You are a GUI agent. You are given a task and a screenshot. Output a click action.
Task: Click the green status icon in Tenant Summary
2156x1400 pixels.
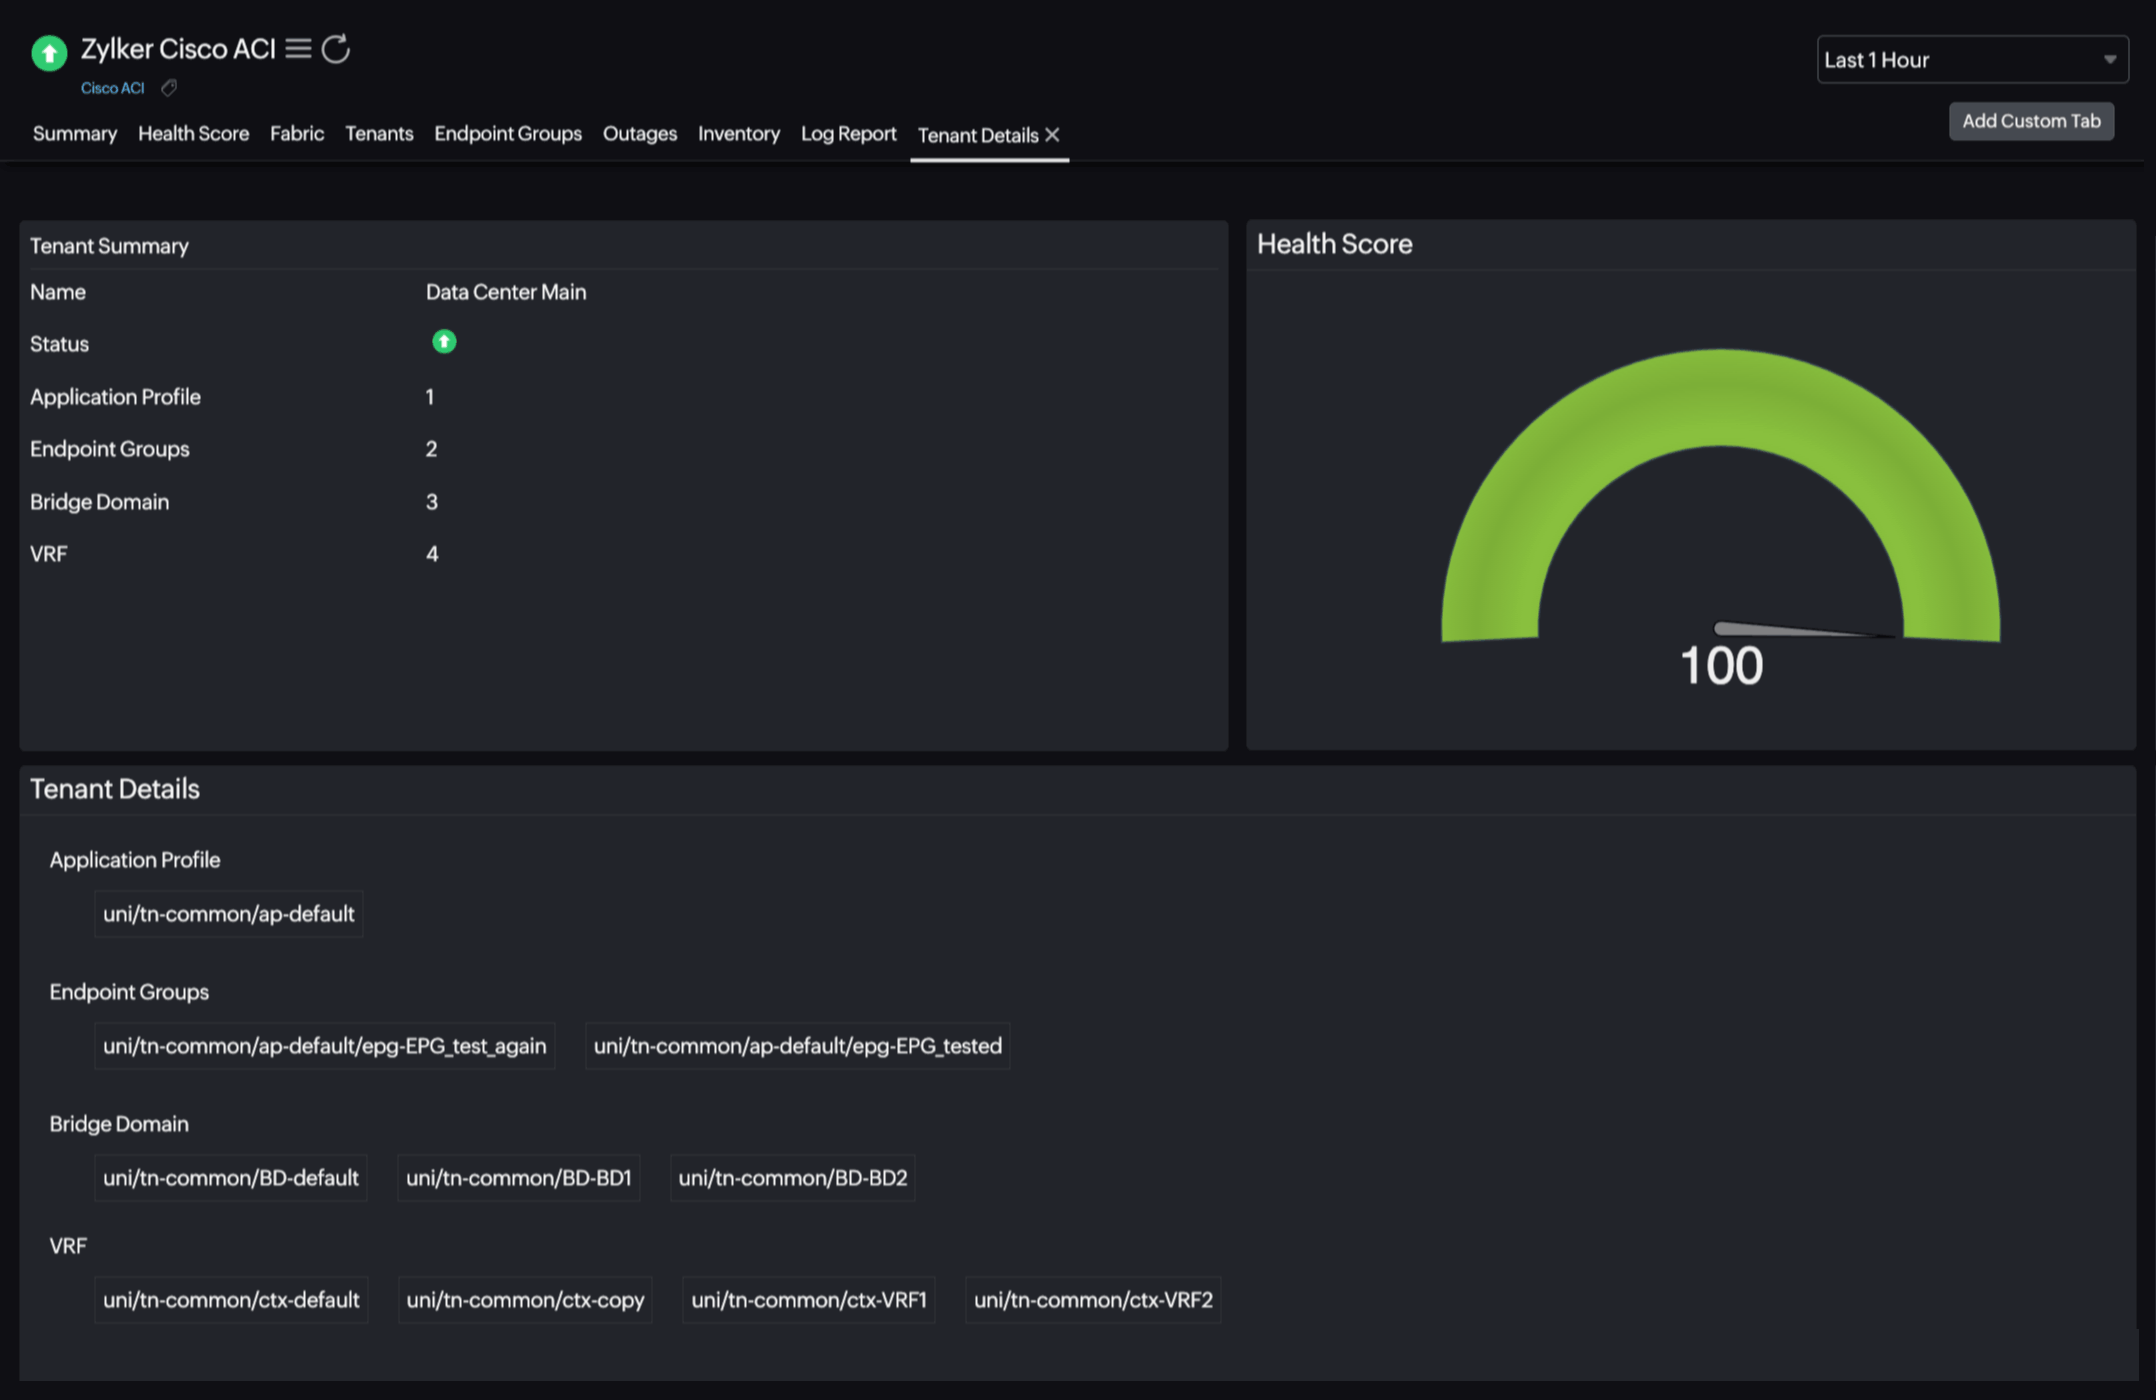point(444,342)
